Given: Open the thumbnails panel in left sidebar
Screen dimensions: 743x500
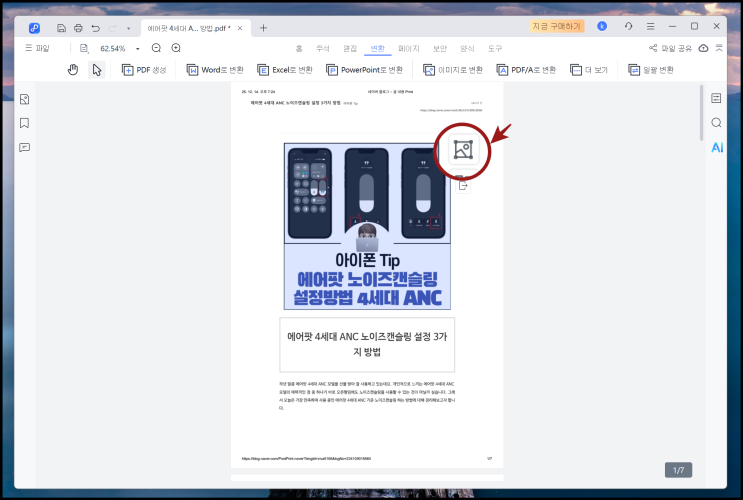Looking at the screenshot, I should click(x=25, y=99).
